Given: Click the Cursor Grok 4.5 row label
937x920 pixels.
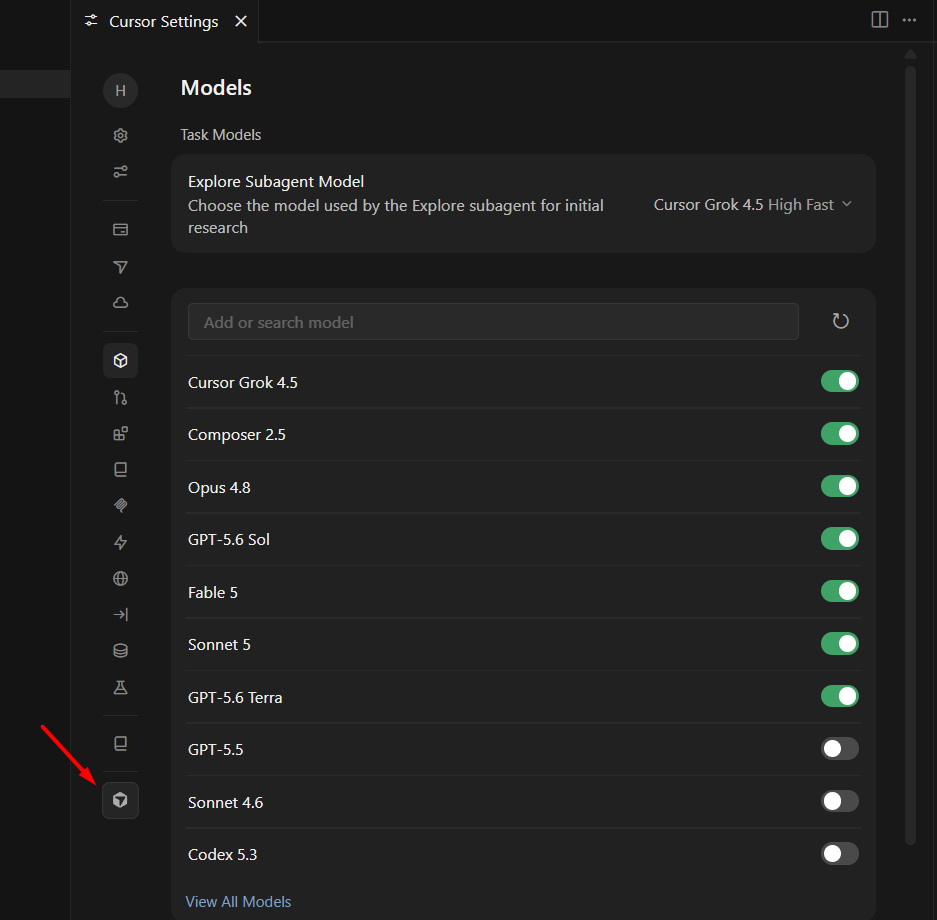Looking at the screenshot, I should (x=243, y=382).
